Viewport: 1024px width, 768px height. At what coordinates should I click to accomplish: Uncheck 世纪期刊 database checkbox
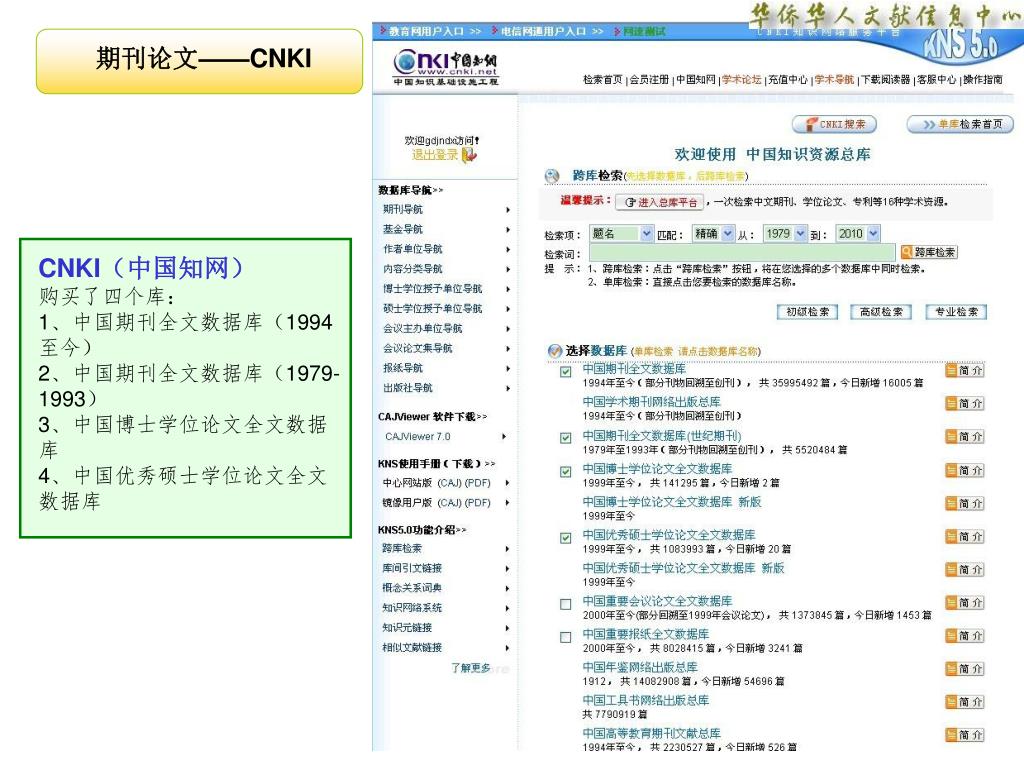566,438
